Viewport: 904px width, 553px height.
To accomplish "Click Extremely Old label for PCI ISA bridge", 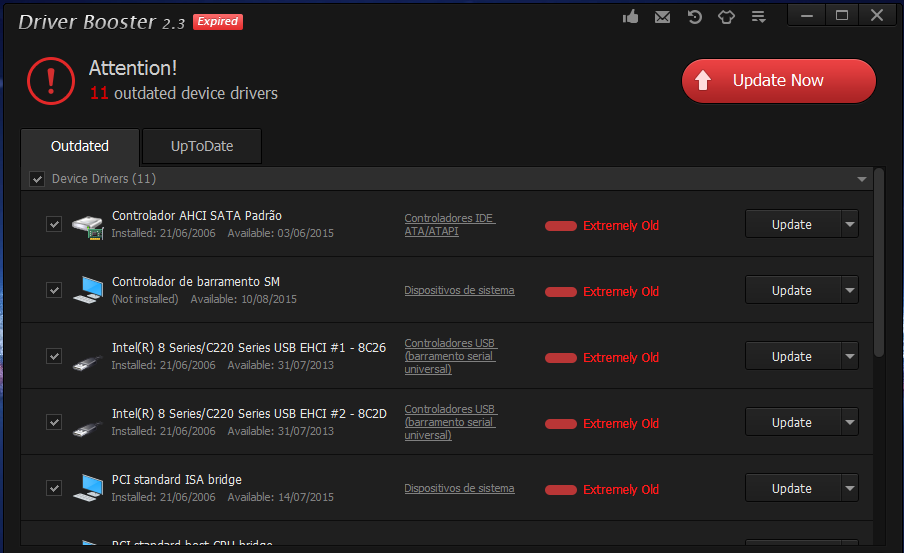I will pos(621,490).
